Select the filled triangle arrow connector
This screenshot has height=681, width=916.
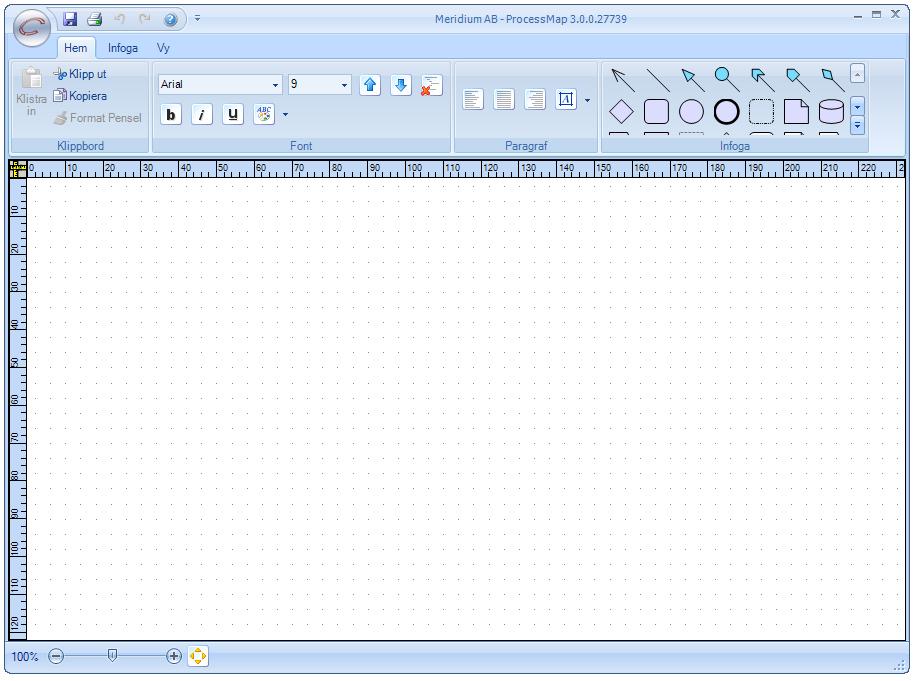[x=693, y=80]
